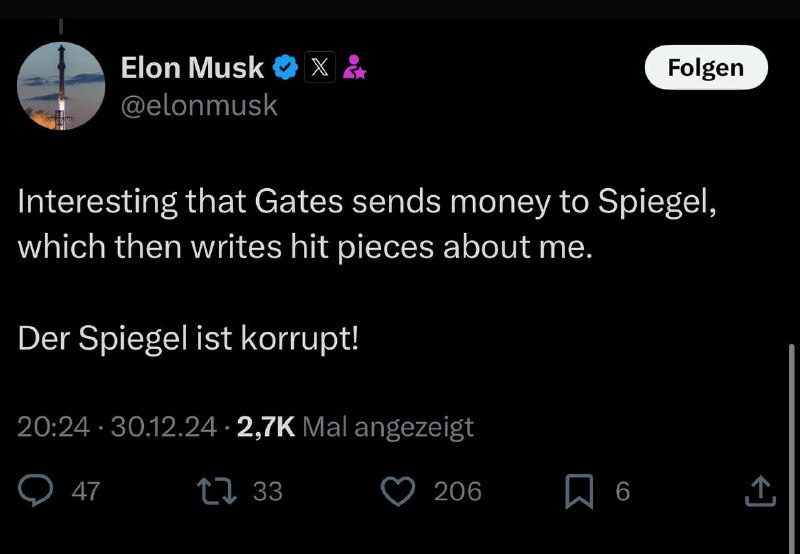Like the post with the heart icon
This screenshot has height=554, width=800.
[398, 491]
